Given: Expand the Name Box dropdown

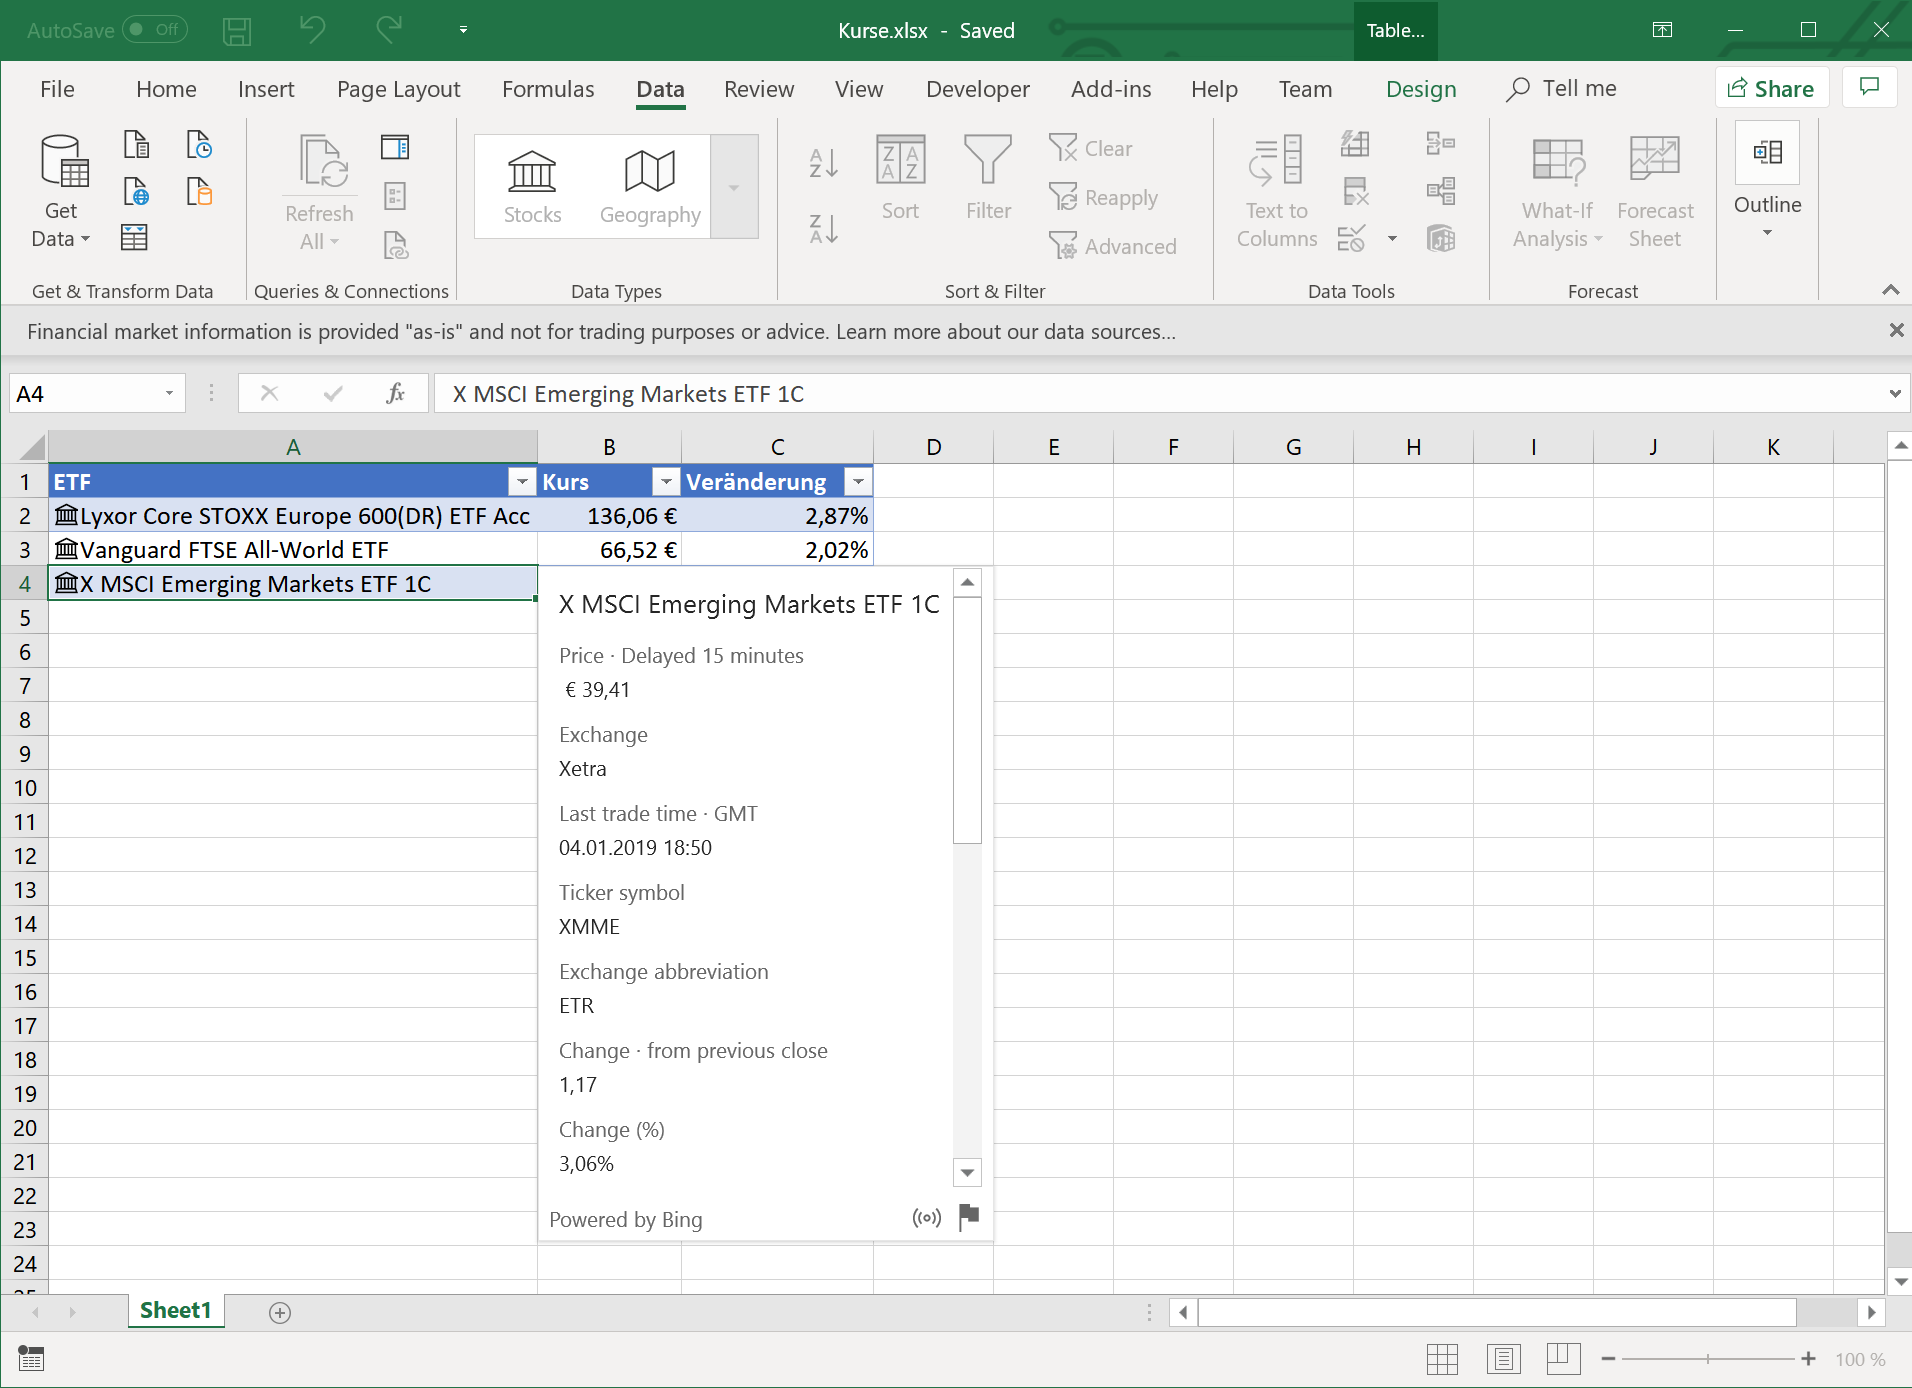Looking at the screenshot, I should (169, 394).
